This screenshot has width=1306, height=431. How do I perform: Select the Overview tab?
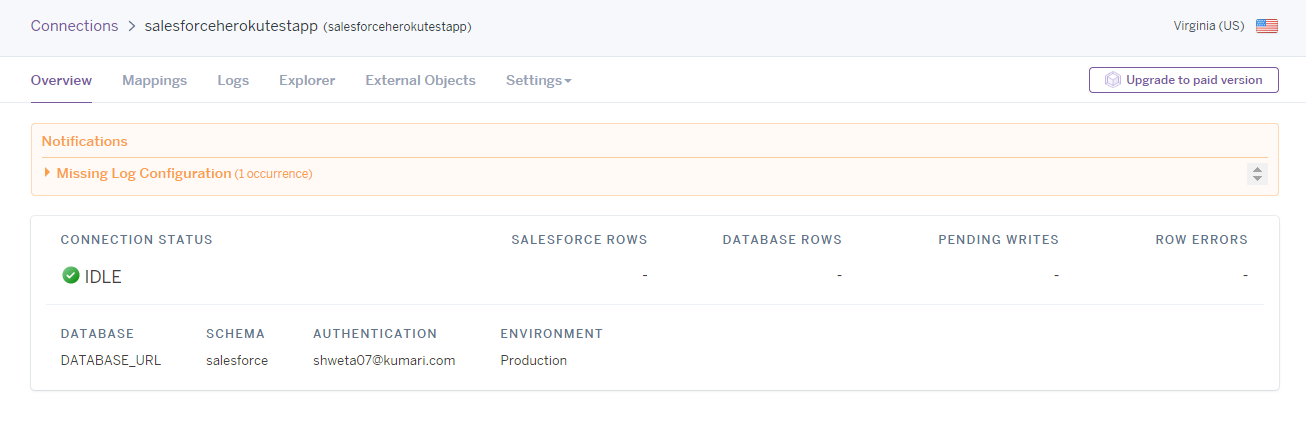[x=61, y=80]
